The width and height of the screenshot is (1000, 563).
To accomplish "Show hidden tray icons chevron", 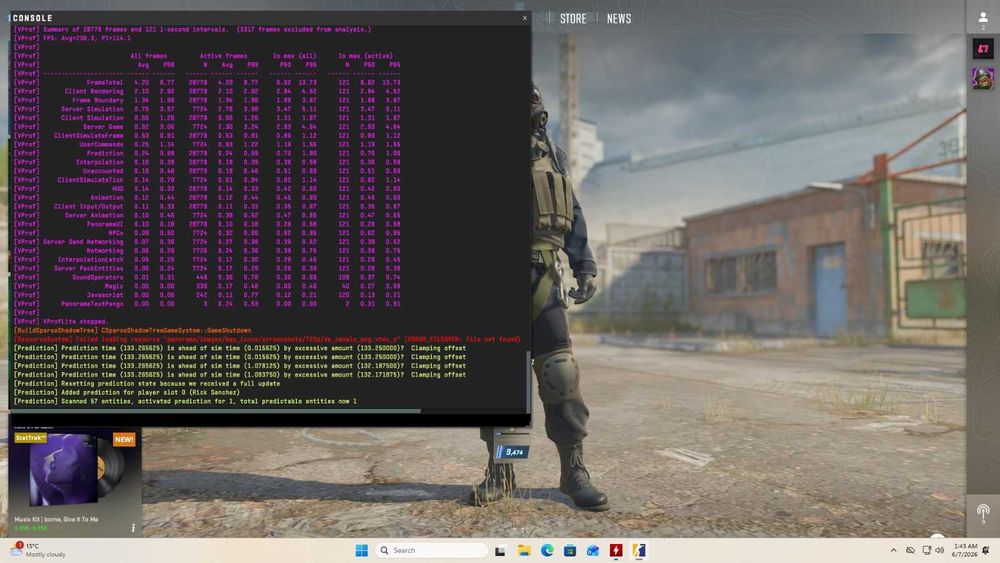I will 893,550.
